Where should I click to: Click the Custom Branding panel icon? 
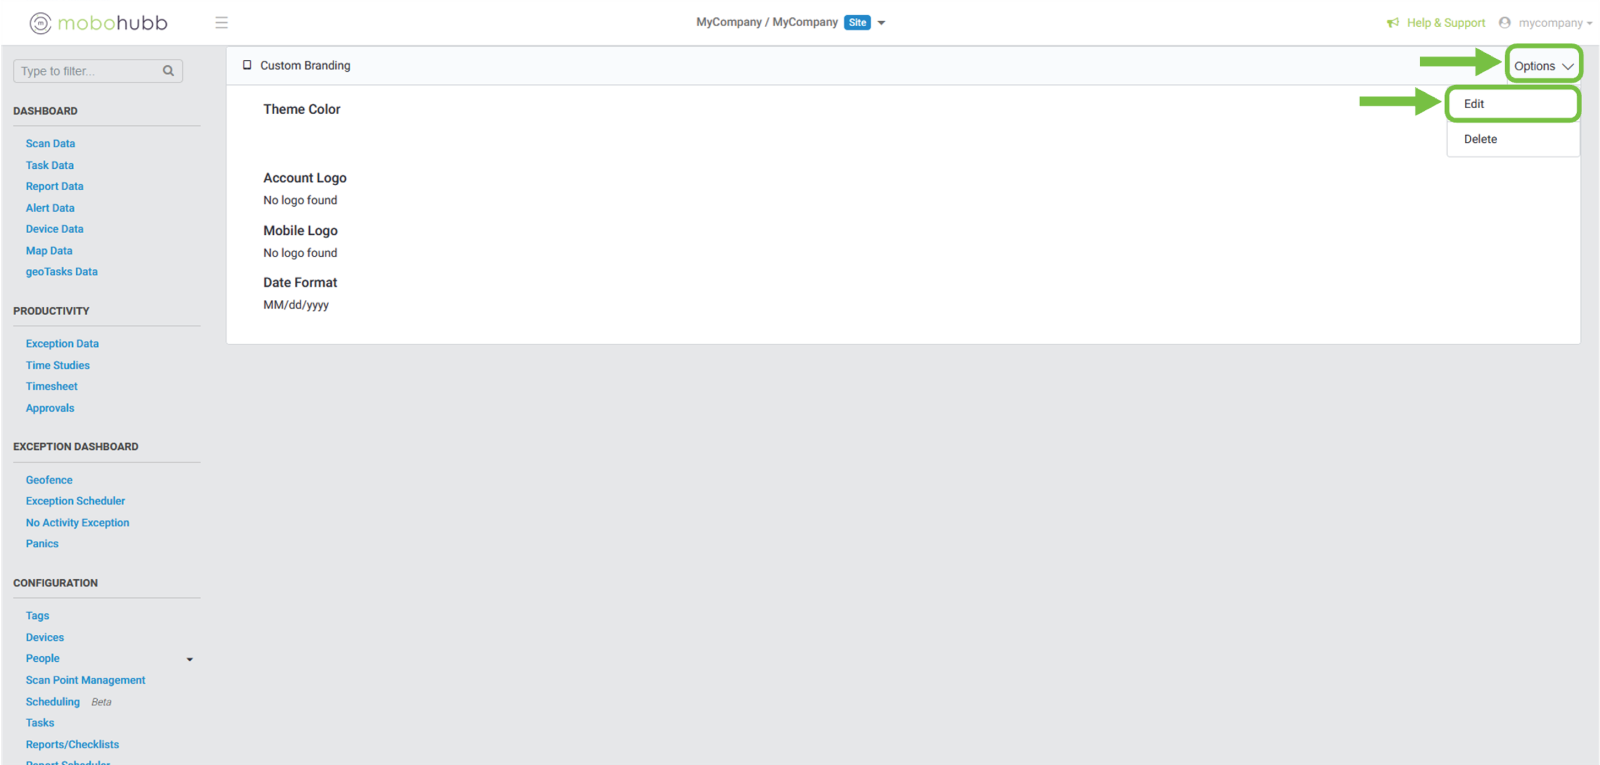tap(247, 65)
